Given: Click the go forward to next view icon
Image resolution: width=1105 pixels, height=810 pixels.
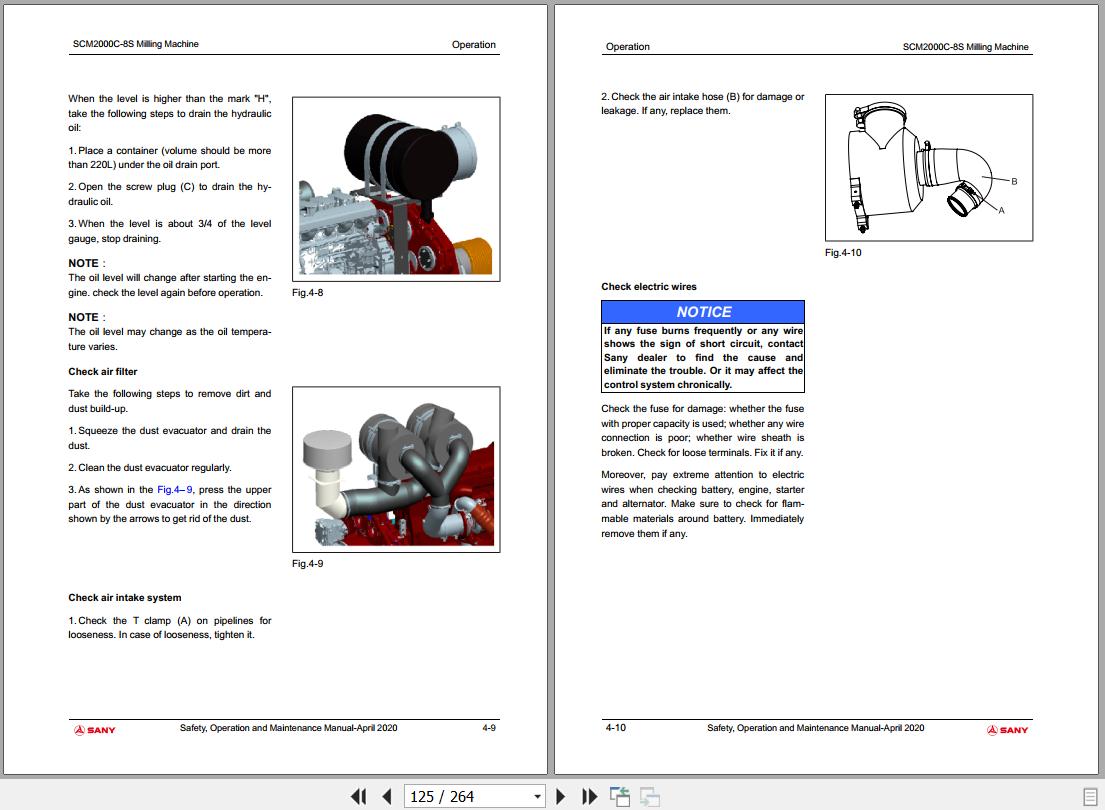Looking at the screenshot, I should [x=650, y=796].
